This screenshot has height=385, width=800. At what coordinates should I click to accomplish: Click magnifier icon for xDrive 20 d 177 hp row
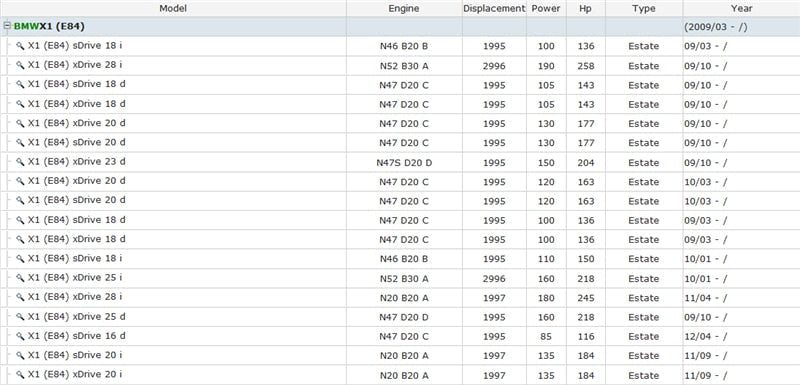coord(20,123)
